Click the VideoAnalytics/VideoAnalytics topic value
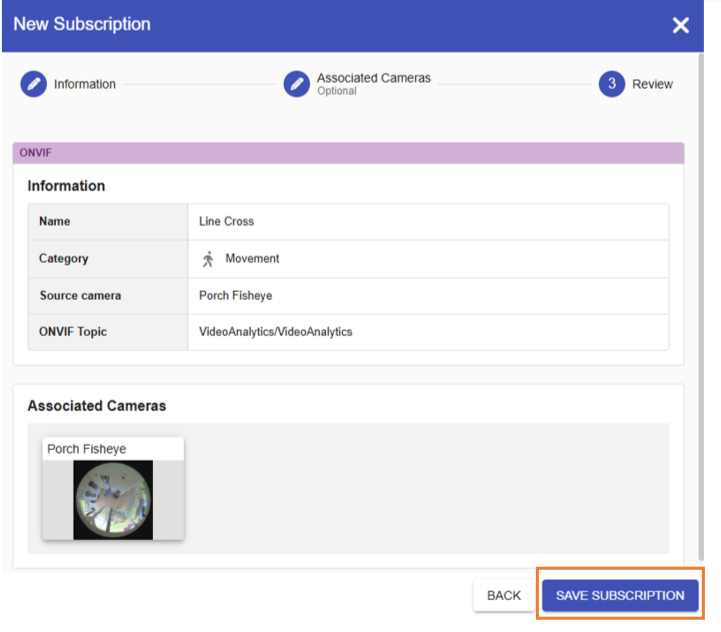The height and width of the screenshot is (632, 721). point(275,332)
